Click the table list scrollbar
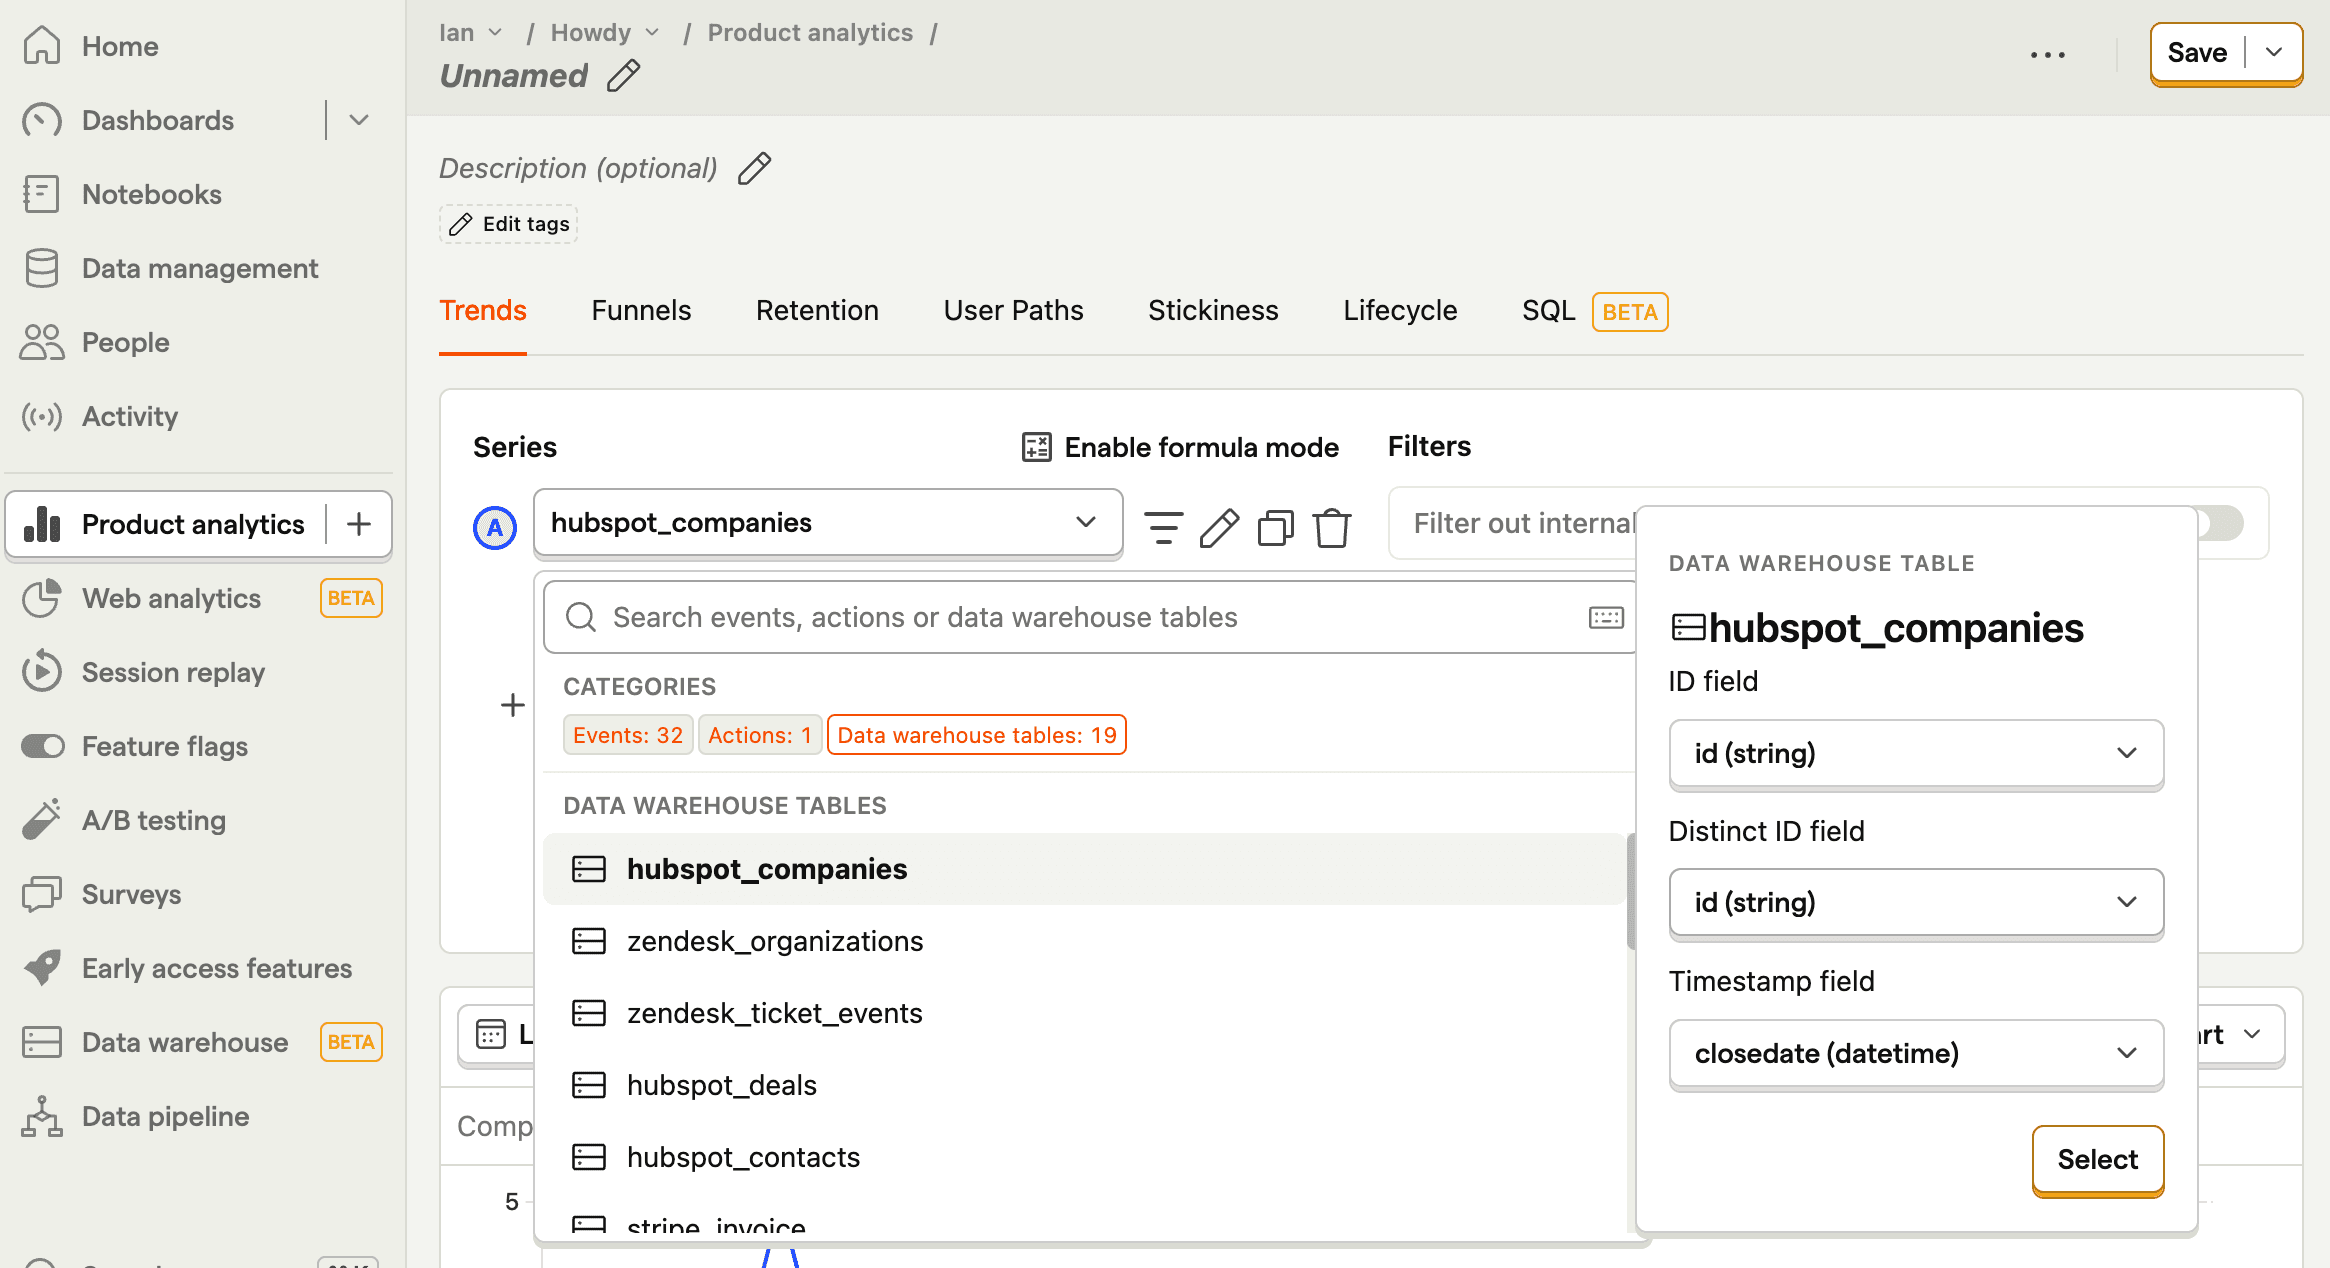 1631,892
